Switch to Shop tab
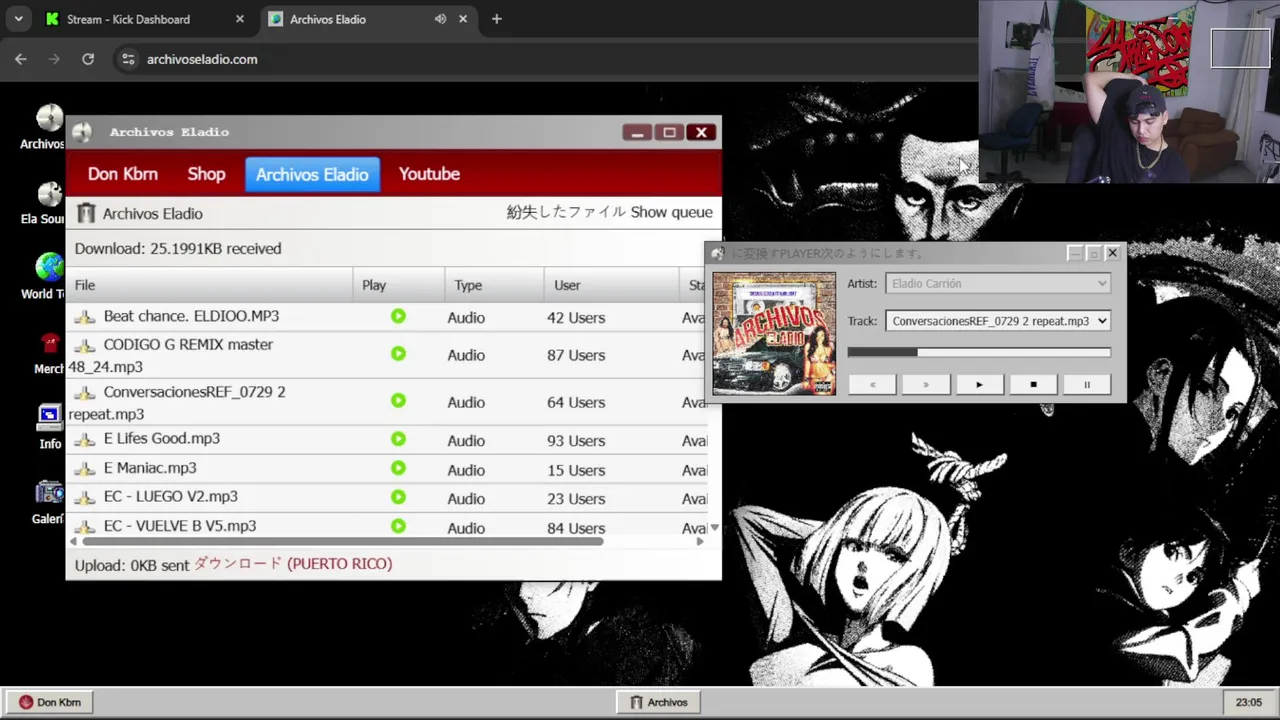Image resolution: width=1280 pixels, height=720 pixels. (x=206, y=174)
